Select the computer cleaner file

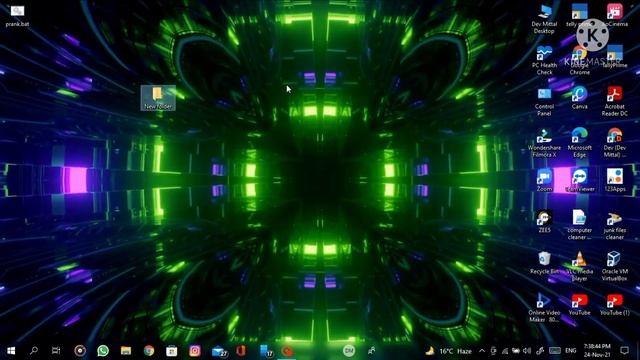click(580, 225)
